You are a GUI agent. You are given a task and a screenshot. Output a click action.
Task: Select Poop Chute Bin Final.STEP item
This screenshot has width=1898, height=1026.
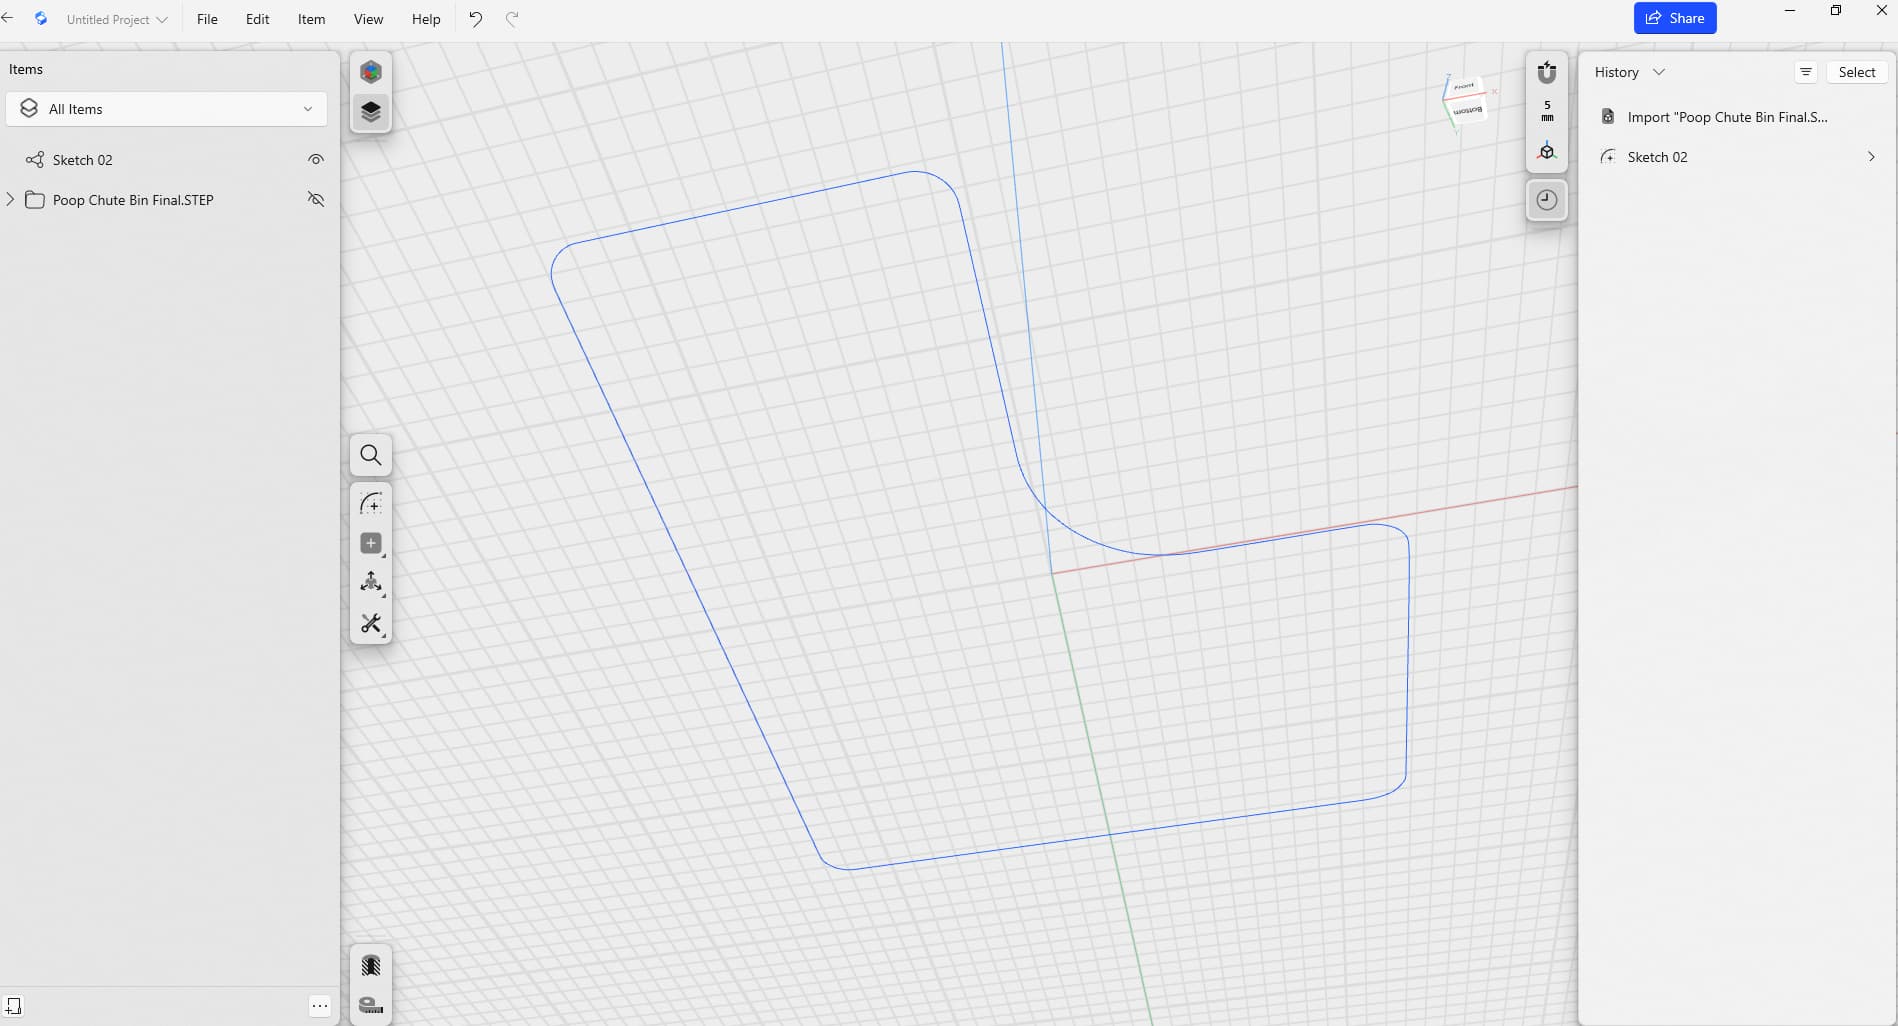tap(133, 200)
